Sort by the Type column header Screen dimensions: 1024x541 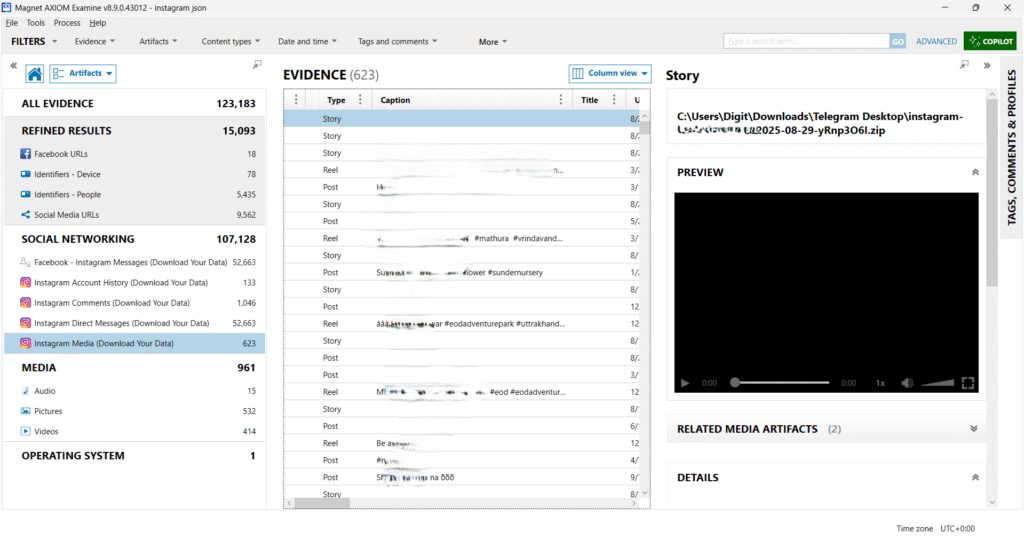[x=336, y=100]
